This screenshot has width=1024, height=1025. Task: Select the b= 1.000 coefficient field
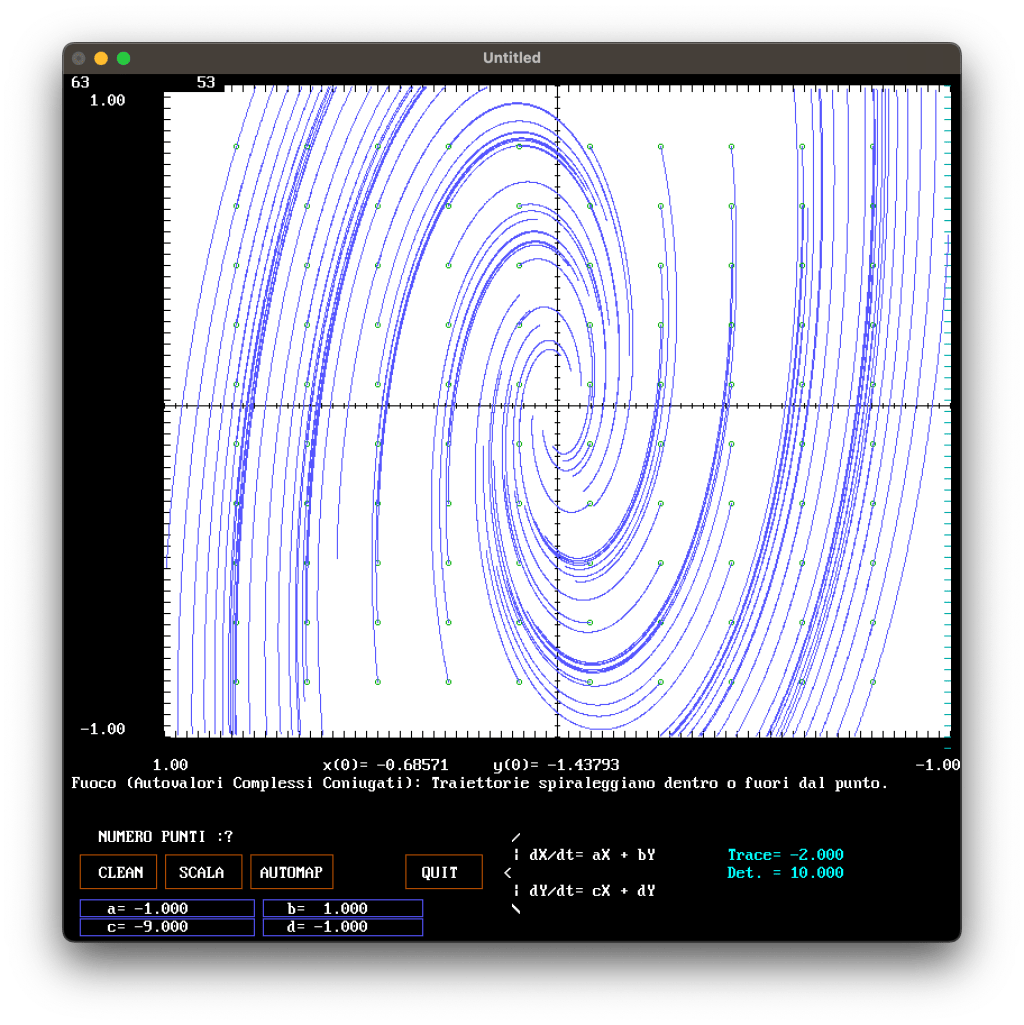click(x=342, y=908)
